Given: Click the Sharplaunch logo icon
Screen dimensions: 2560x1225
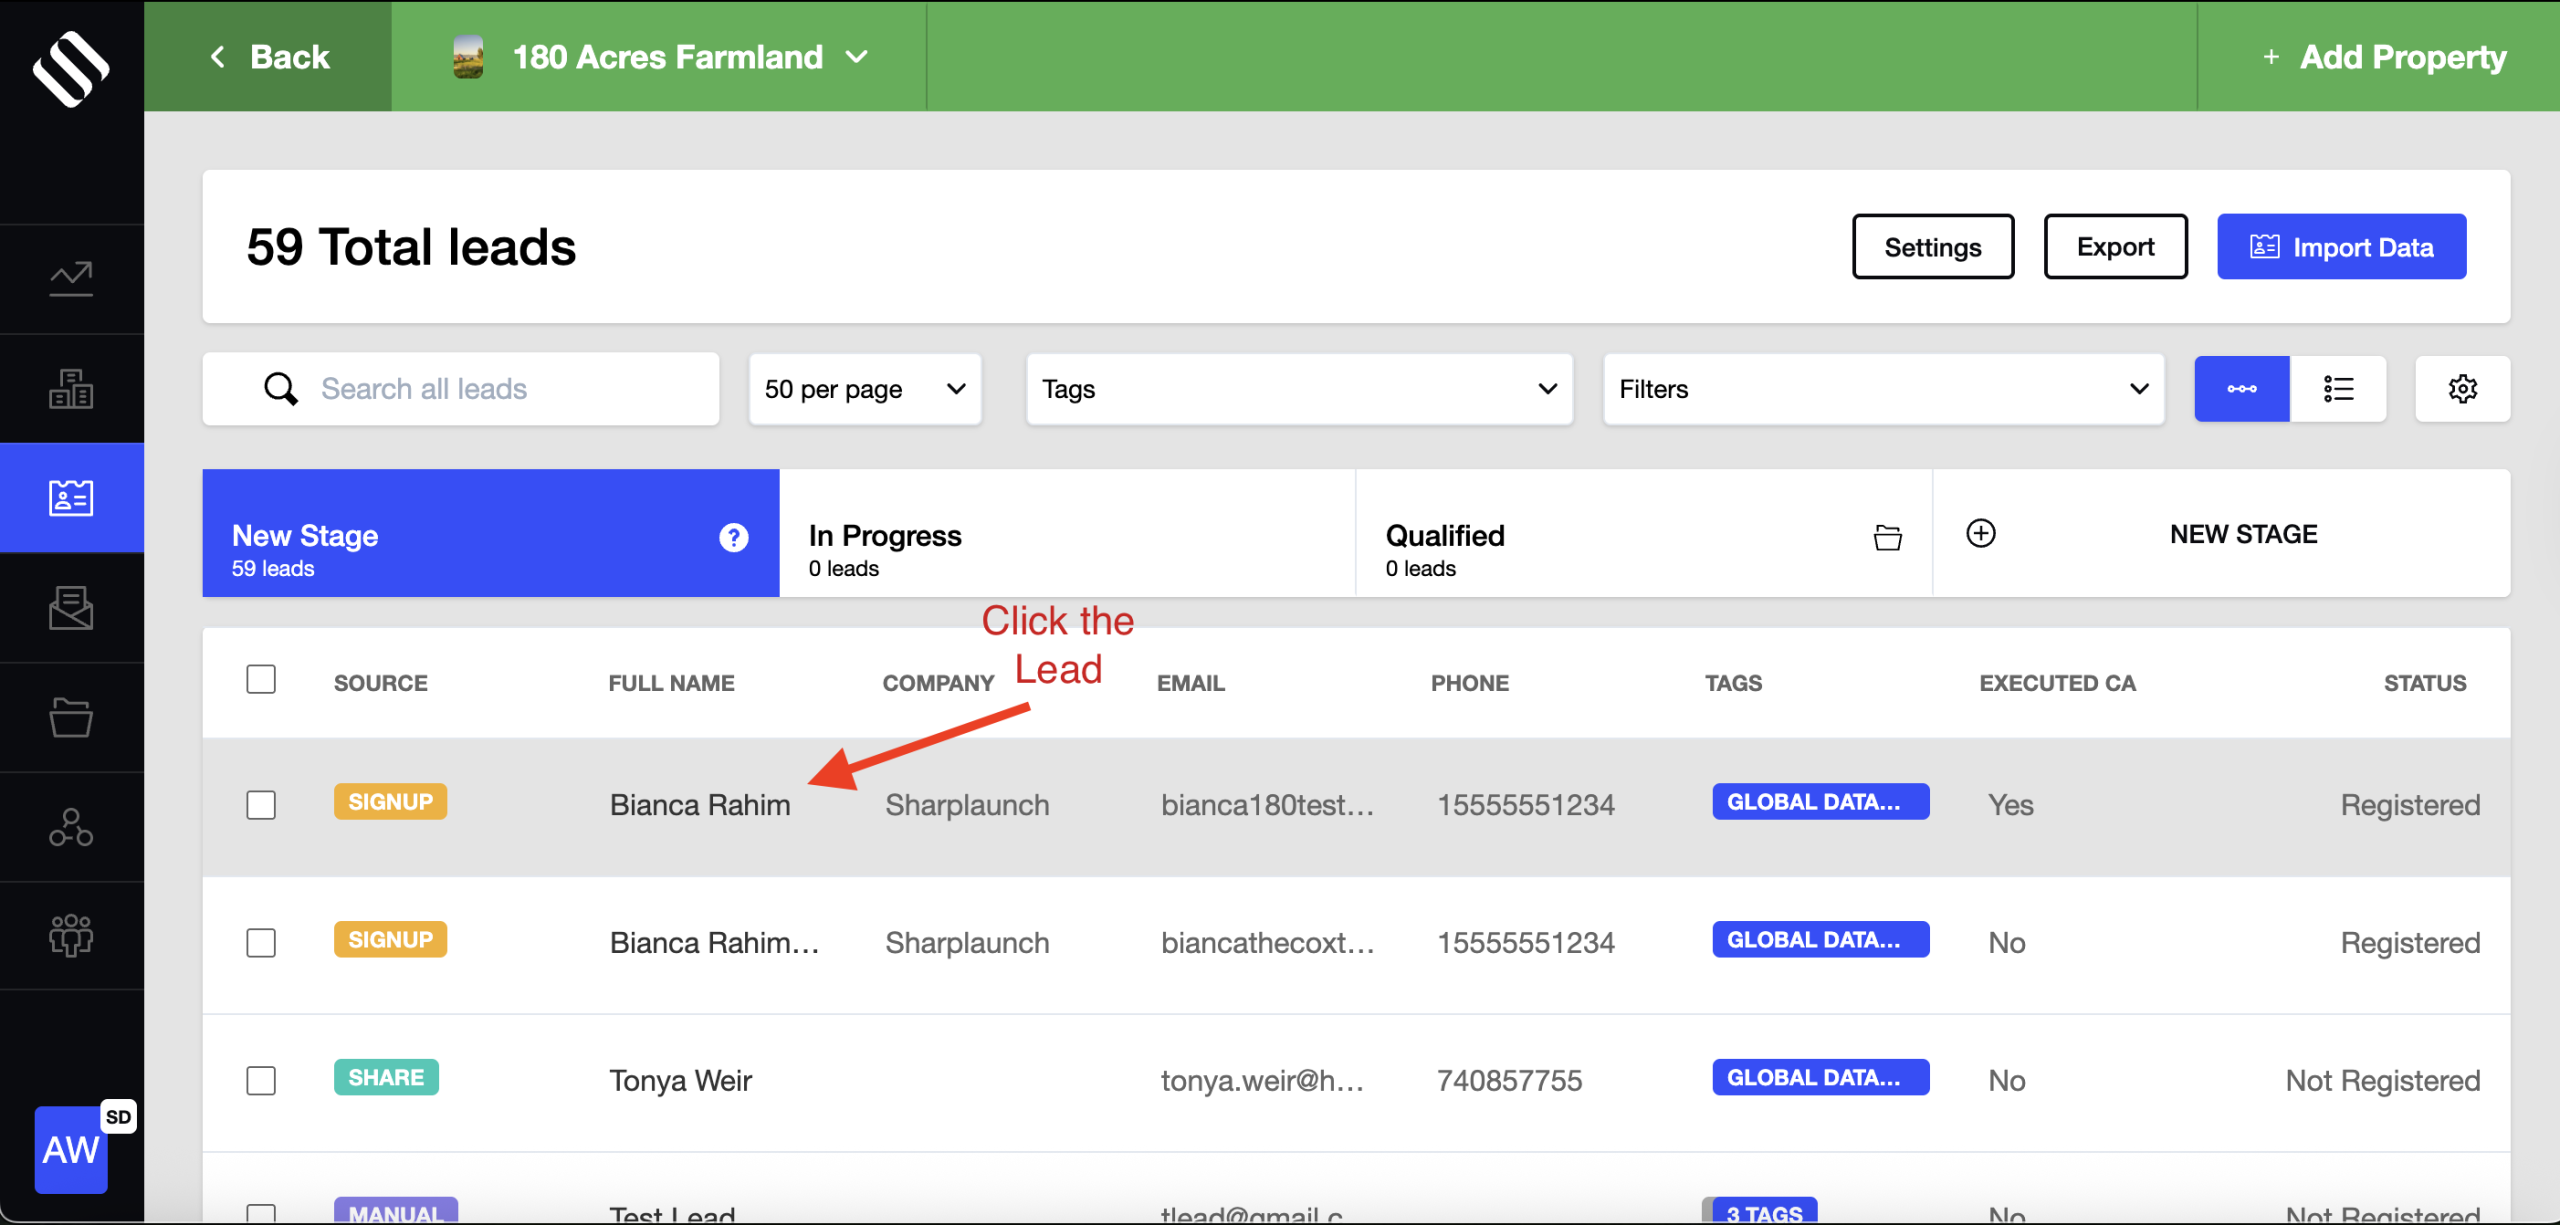Looking at the screenshot, I should (71, 68).
